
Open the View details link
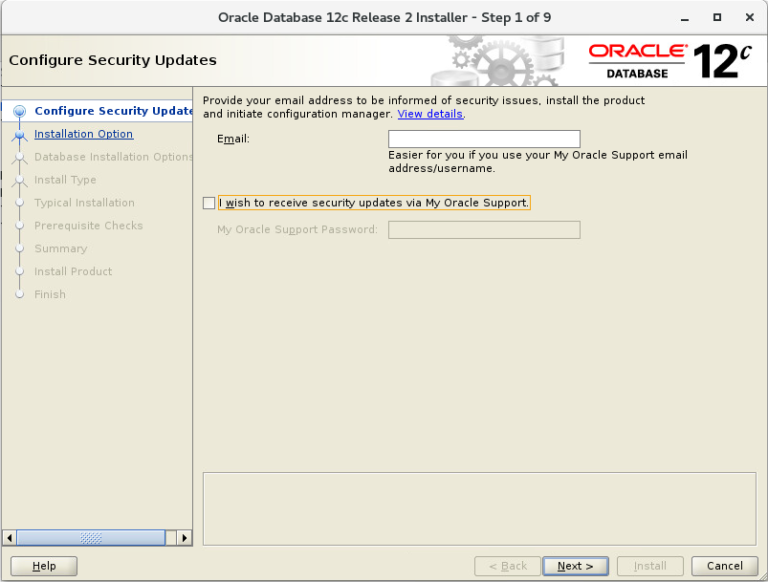point(430,114)
